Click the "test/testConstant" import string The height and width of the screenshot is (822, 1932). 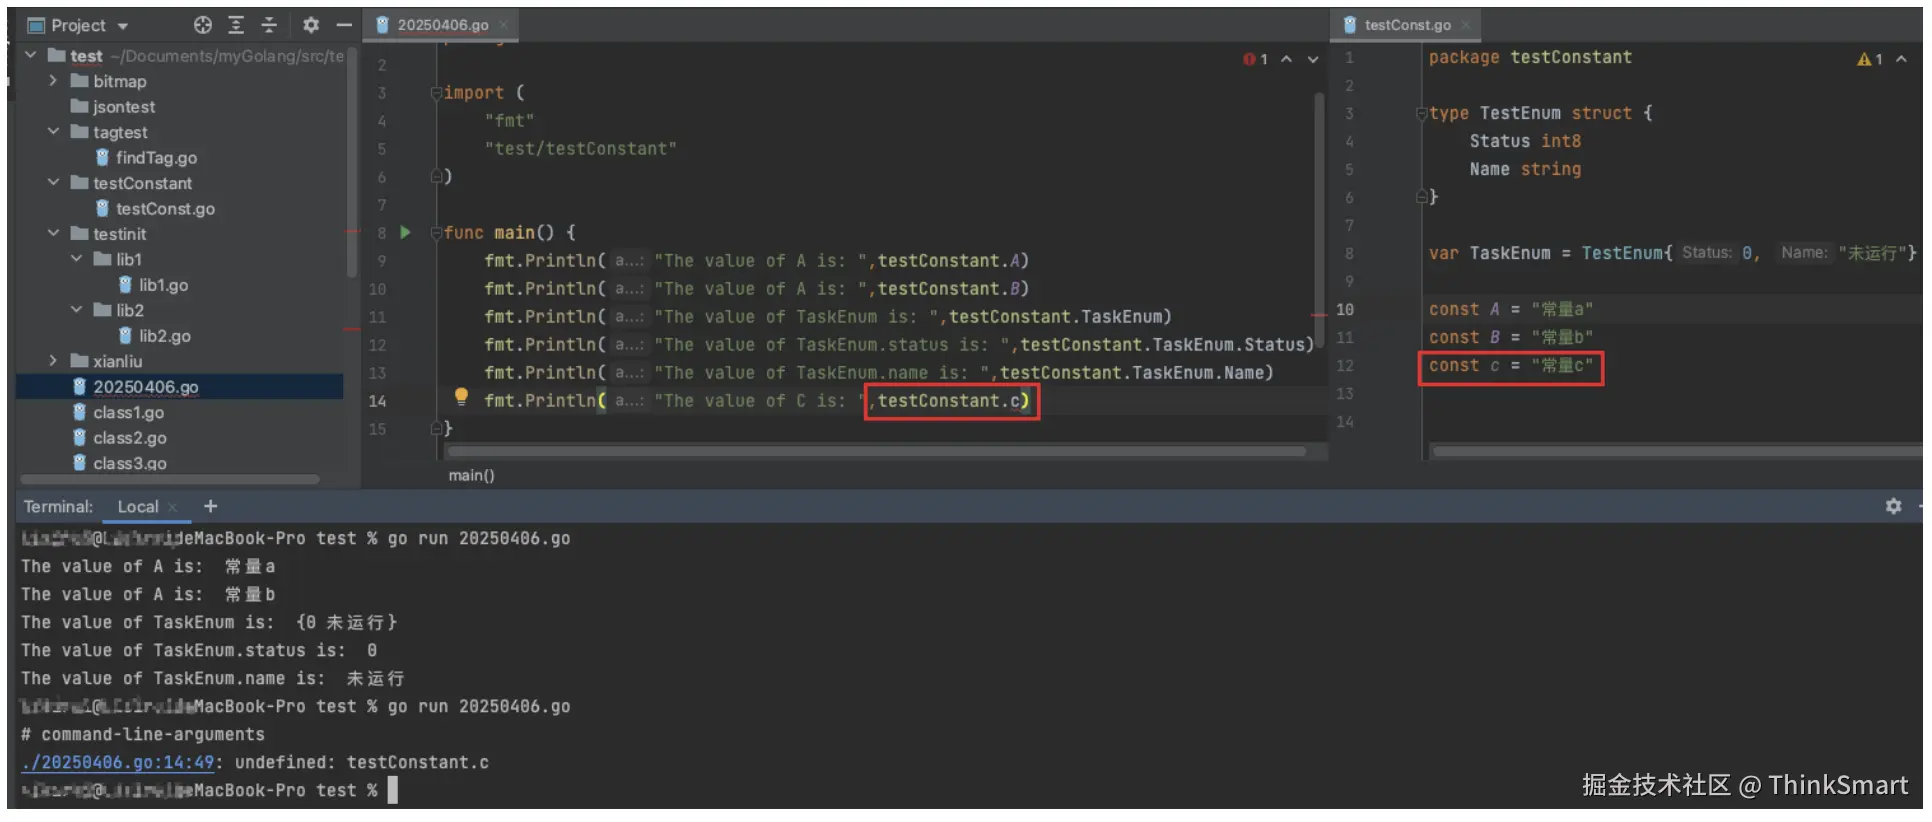(580, 149)
